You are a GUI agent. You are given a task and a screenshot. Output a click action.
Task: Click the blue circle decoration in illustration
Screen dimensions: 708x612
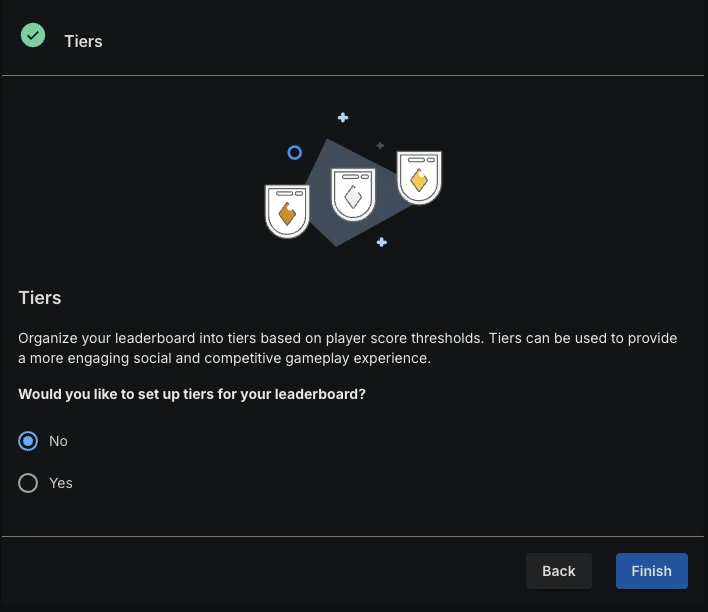(294, 153)
